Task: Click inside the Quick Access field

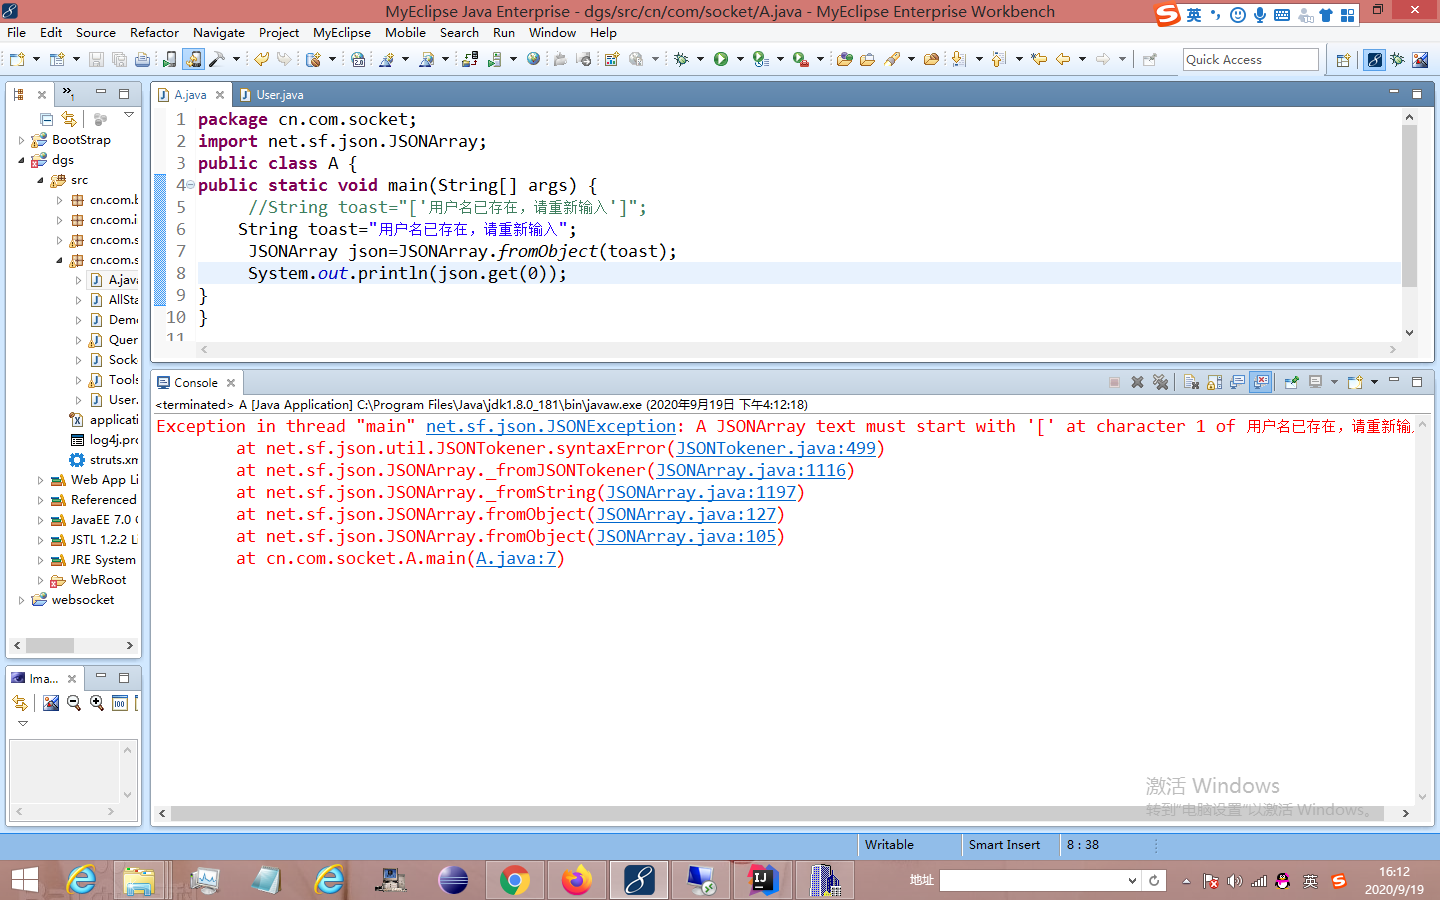Action: tap(1250, 59)
